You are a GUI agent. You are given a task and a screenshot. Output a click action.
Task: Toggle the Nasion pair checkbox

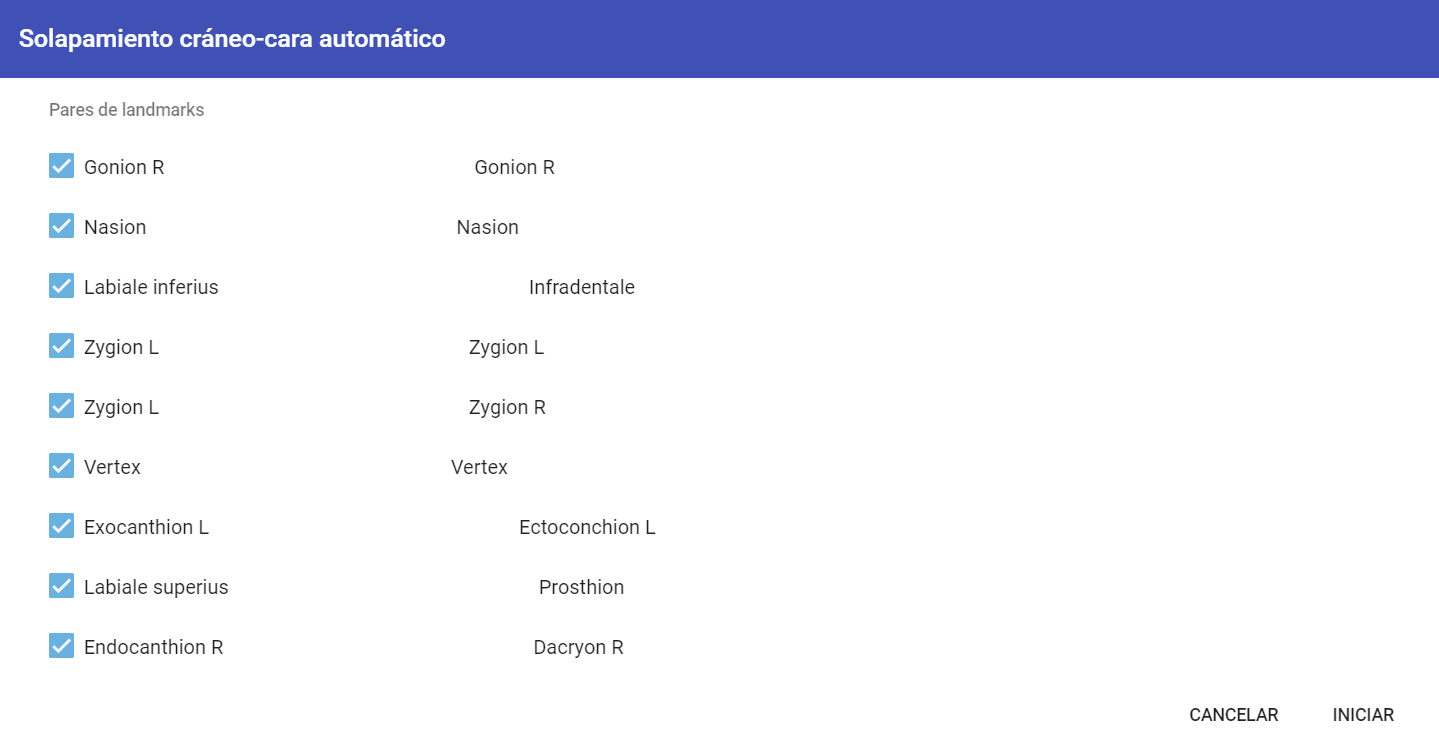pos(61,226)
